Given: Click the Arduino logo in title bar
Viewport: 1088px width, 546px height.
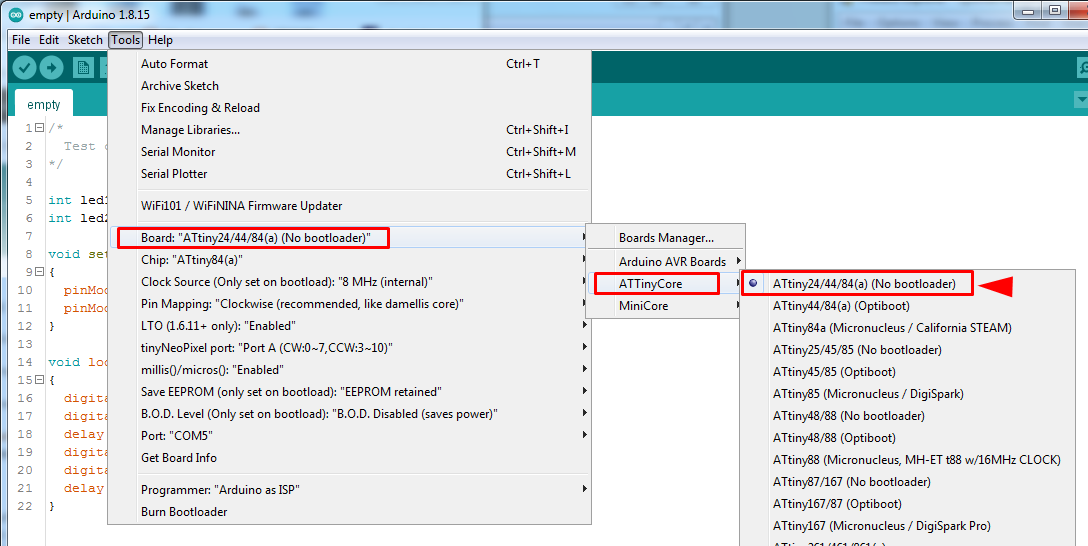Looking at the screenshot, I should pos(16,15).
